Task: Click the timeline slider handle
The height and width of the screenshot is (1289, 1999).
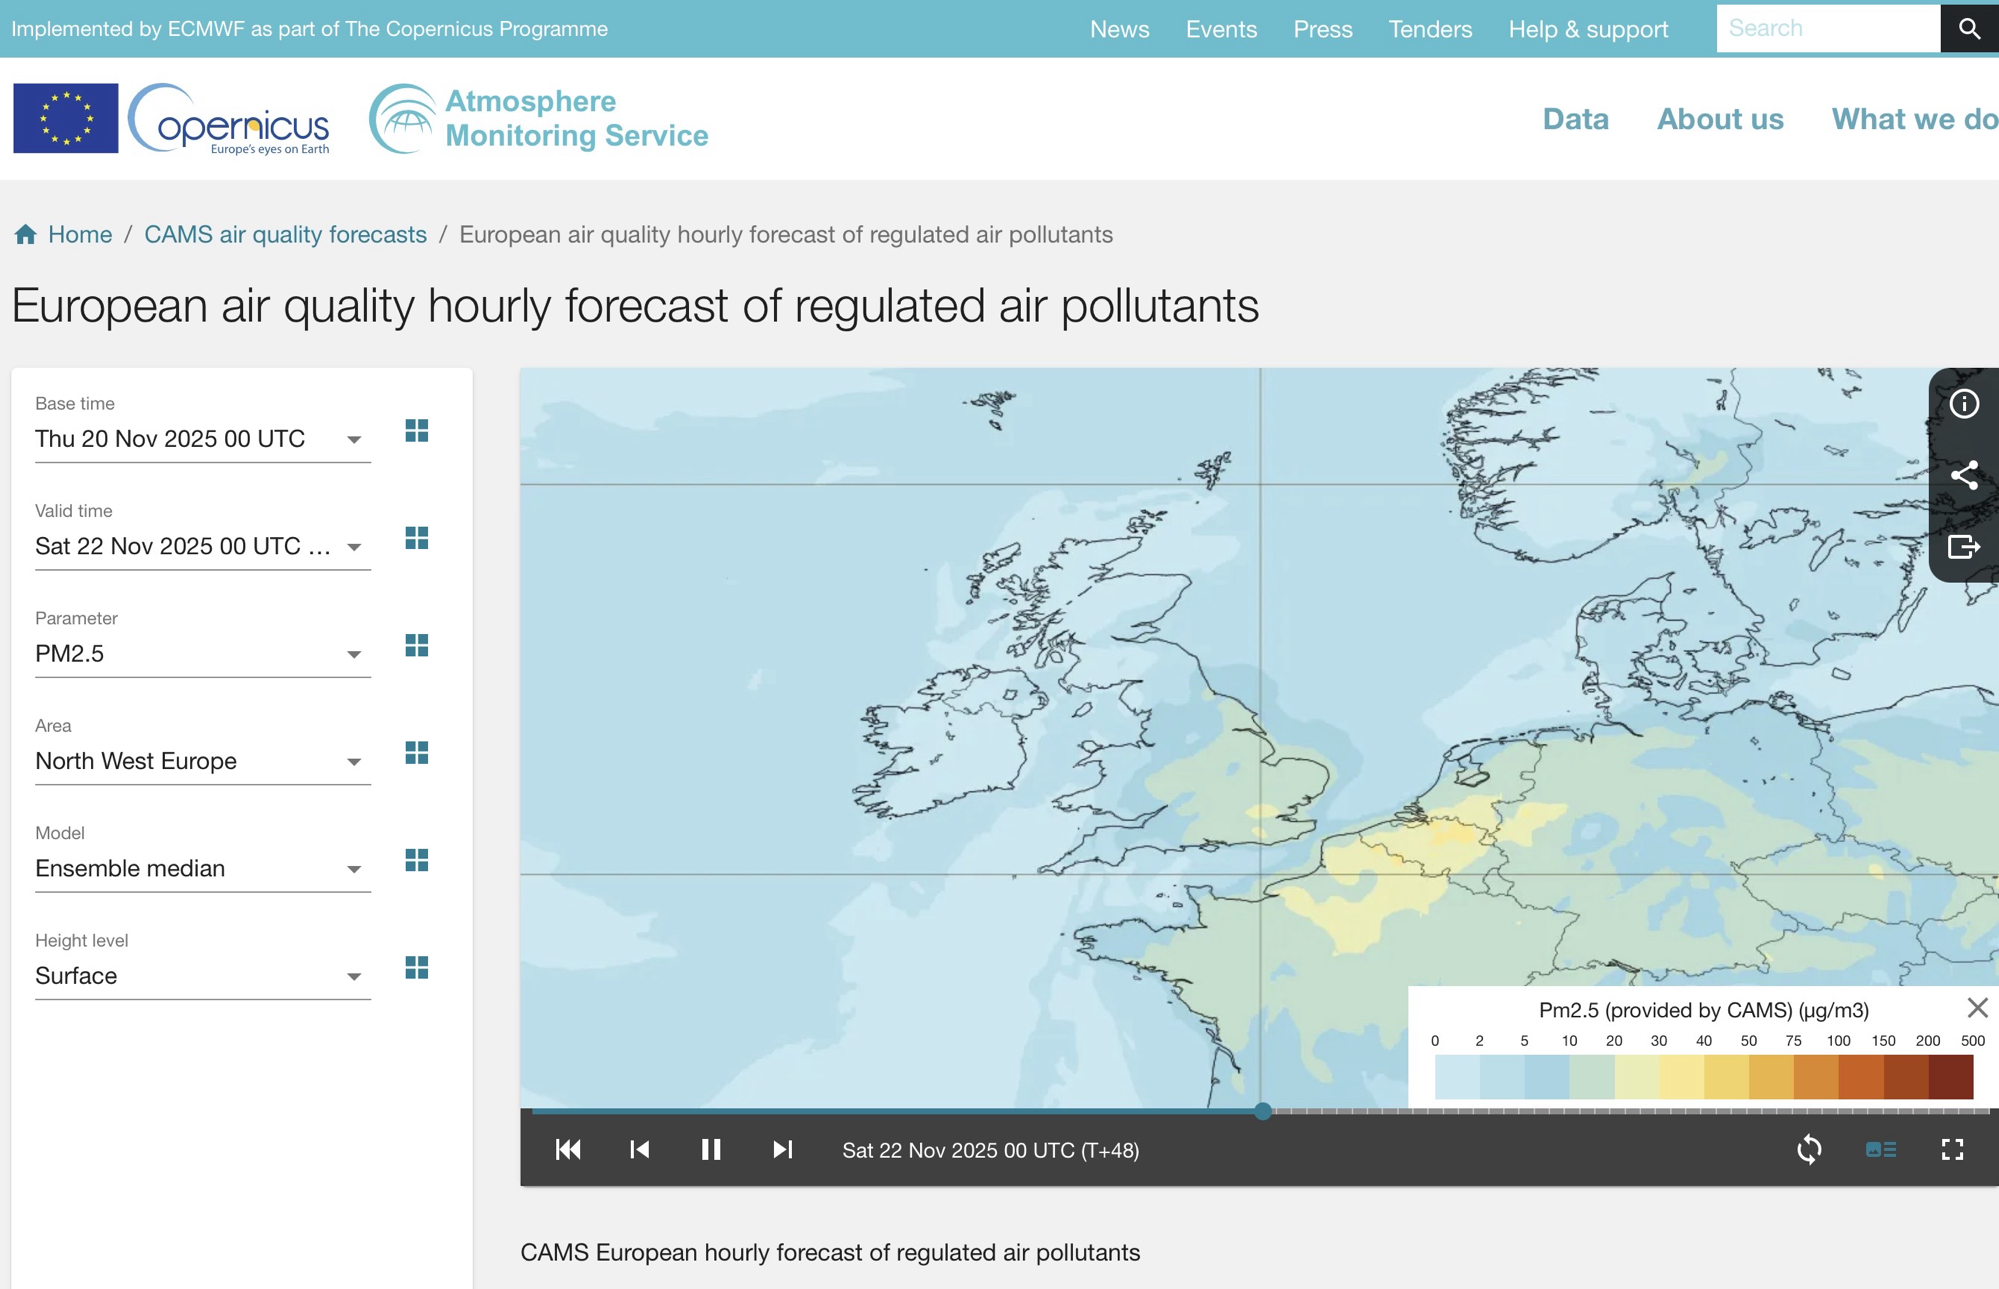Action: (1263, 1111)
